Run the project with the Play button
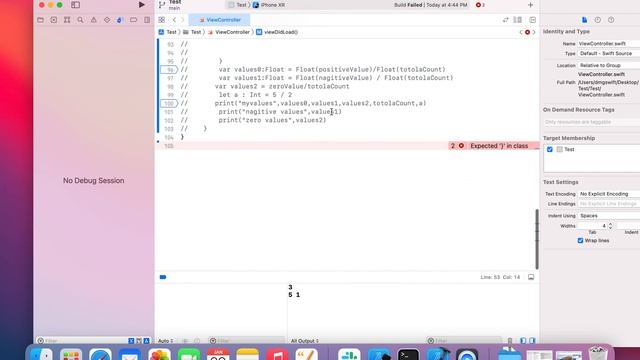The width and height of the screenshot is (640, 360). [x=142, y=5]
